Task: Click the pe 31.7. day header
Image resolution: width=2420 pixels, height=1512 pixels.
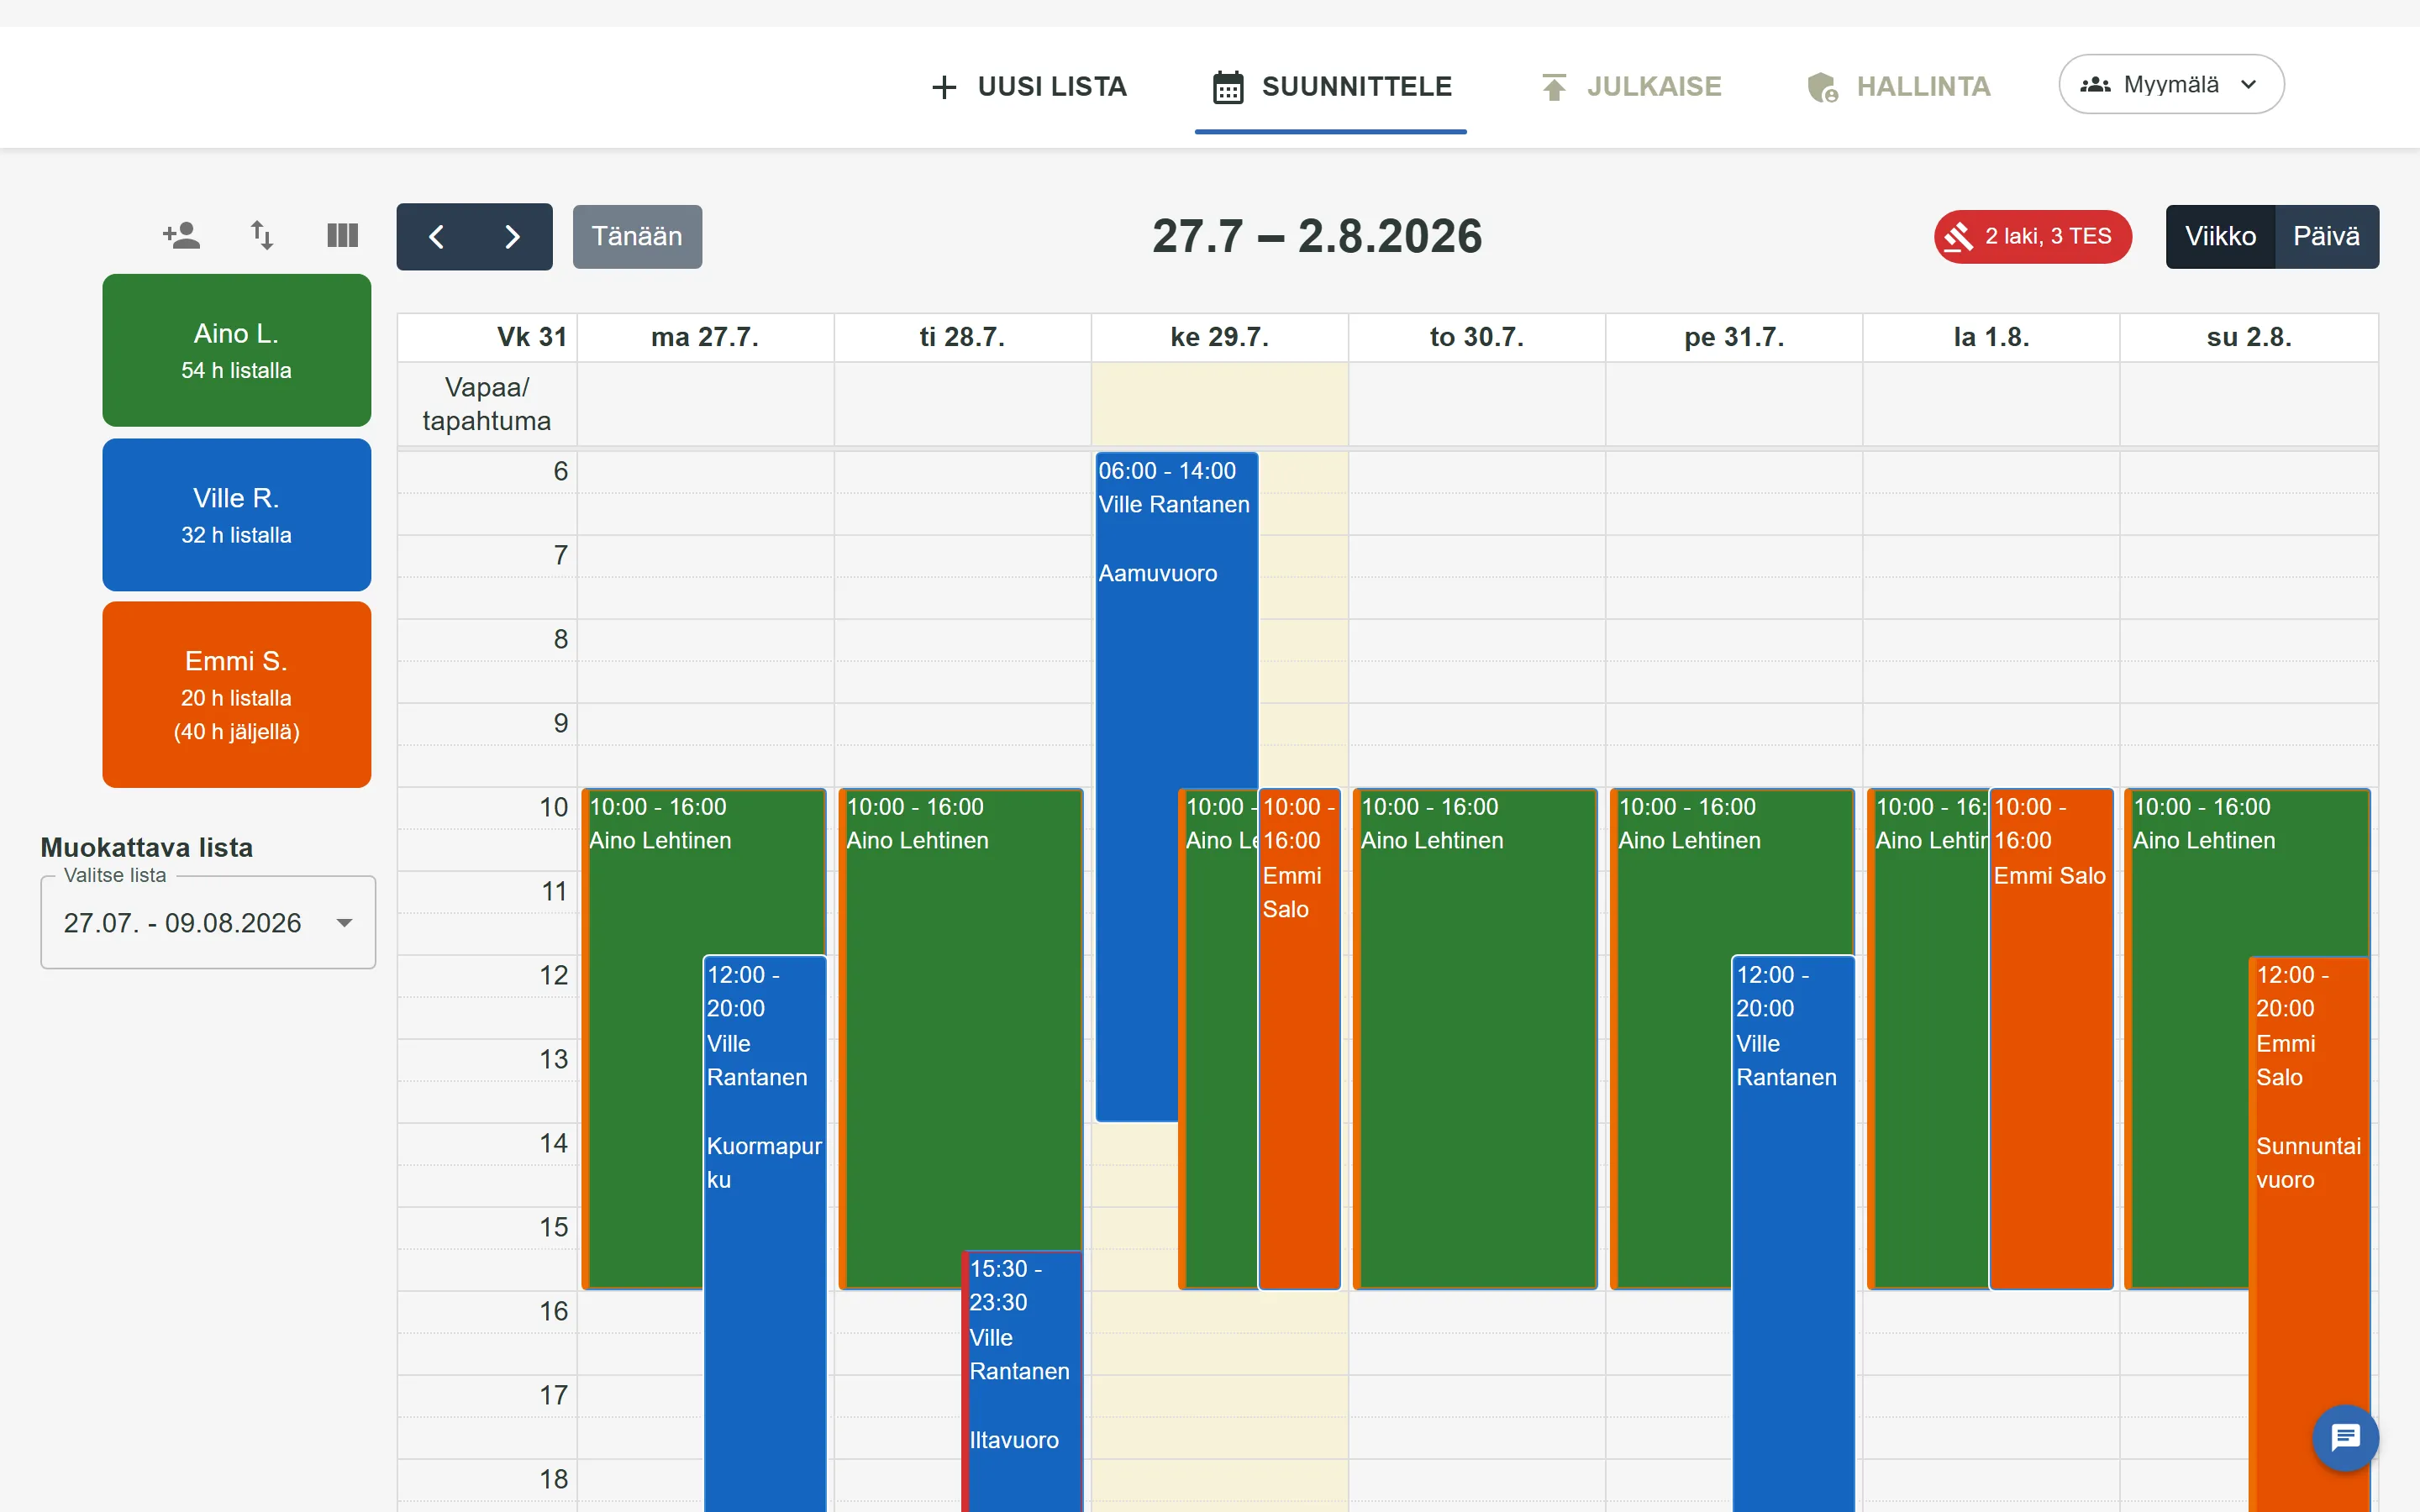Action: pyautogui.click(x=1734, y=338)
